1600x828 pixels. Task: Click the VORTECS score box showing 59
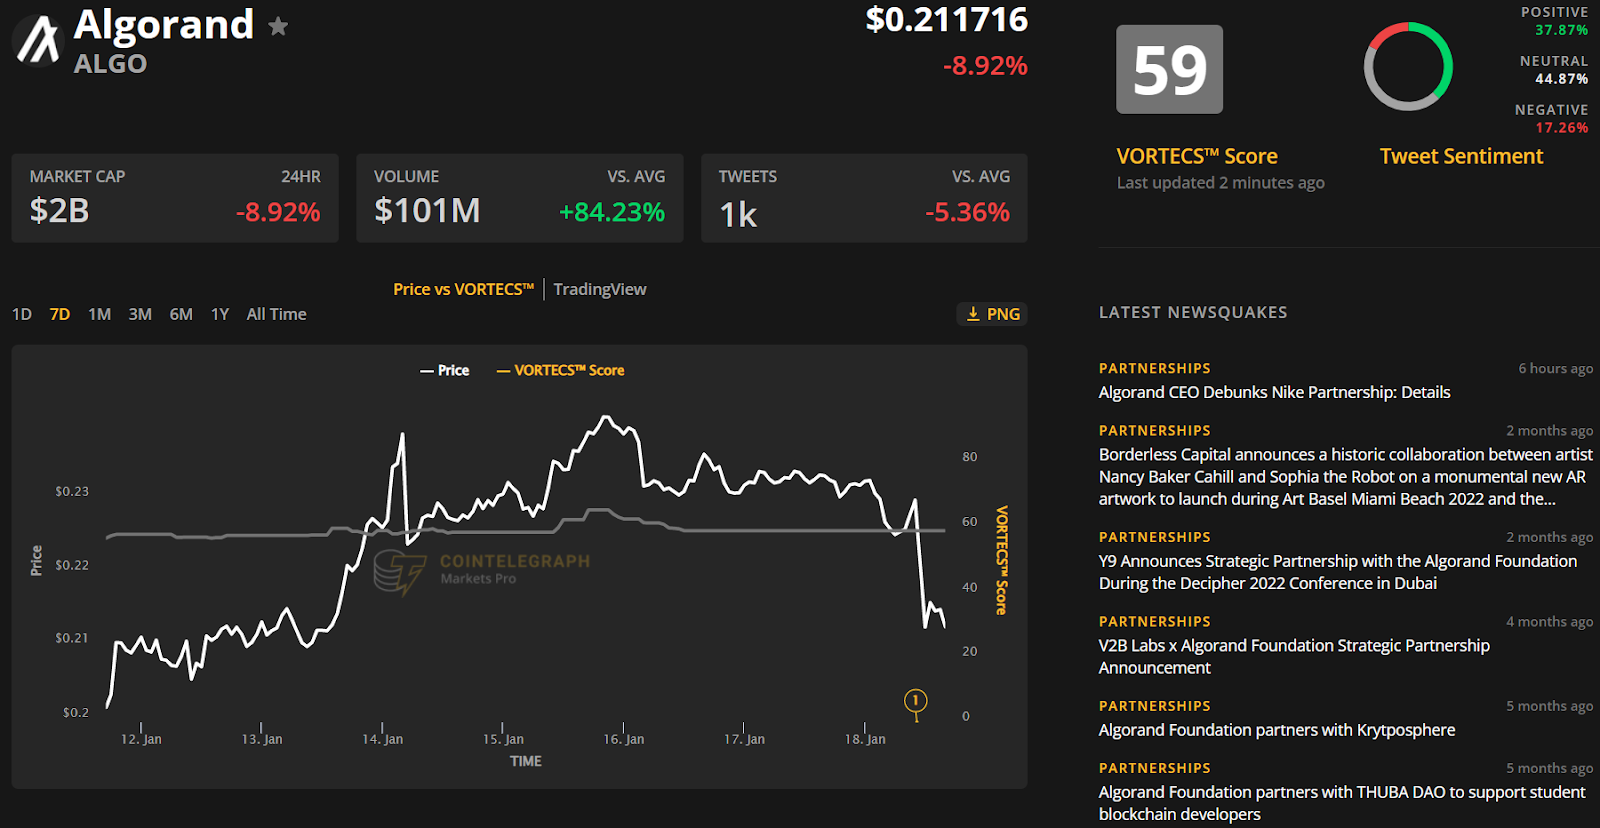(1169, 69)
